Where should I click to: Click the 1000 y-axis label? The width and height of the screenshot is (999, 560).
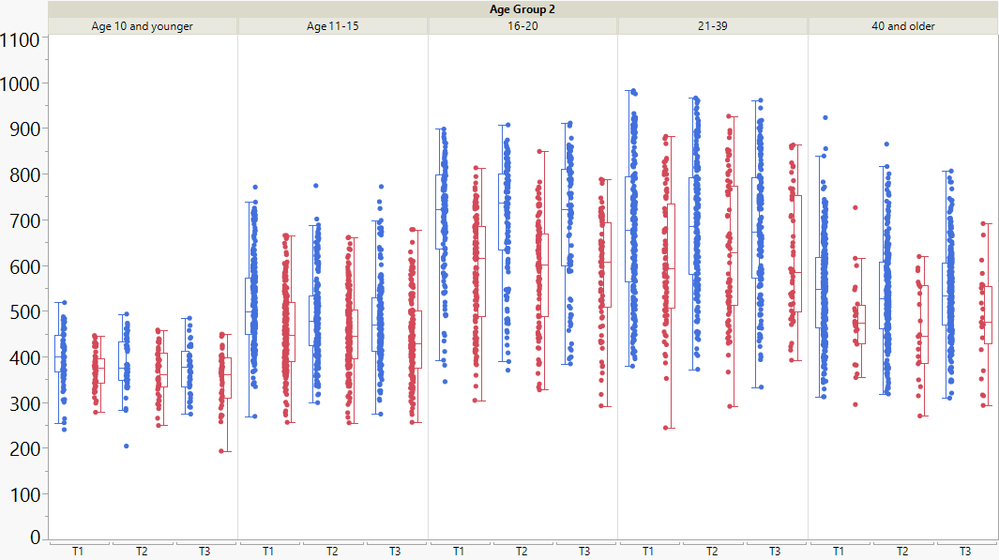coord(20,84)
